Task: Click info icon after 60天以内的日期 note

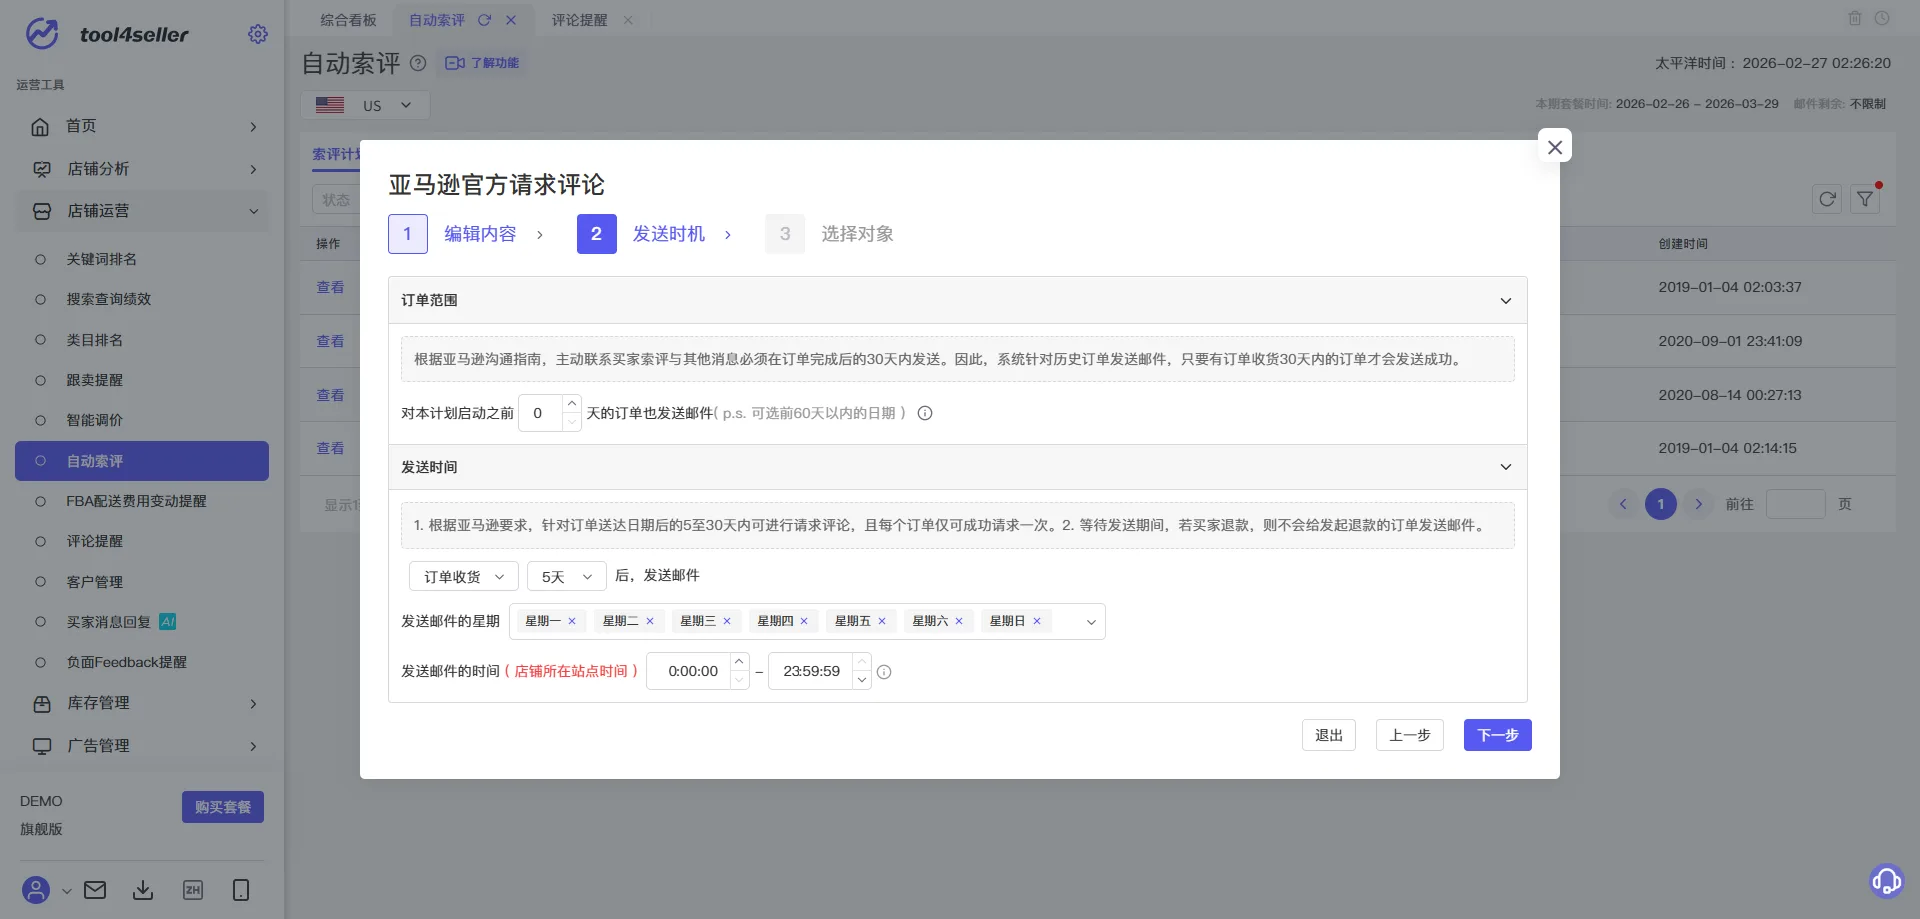Action: (x=925, y=413)
